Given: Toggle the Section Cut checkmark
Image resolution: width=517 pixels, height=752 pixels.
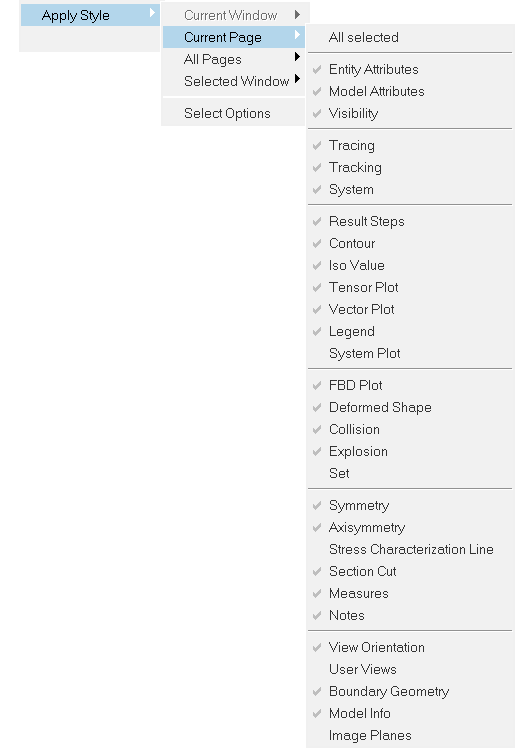Looking at the screenshot, I should tap(410, 572).
